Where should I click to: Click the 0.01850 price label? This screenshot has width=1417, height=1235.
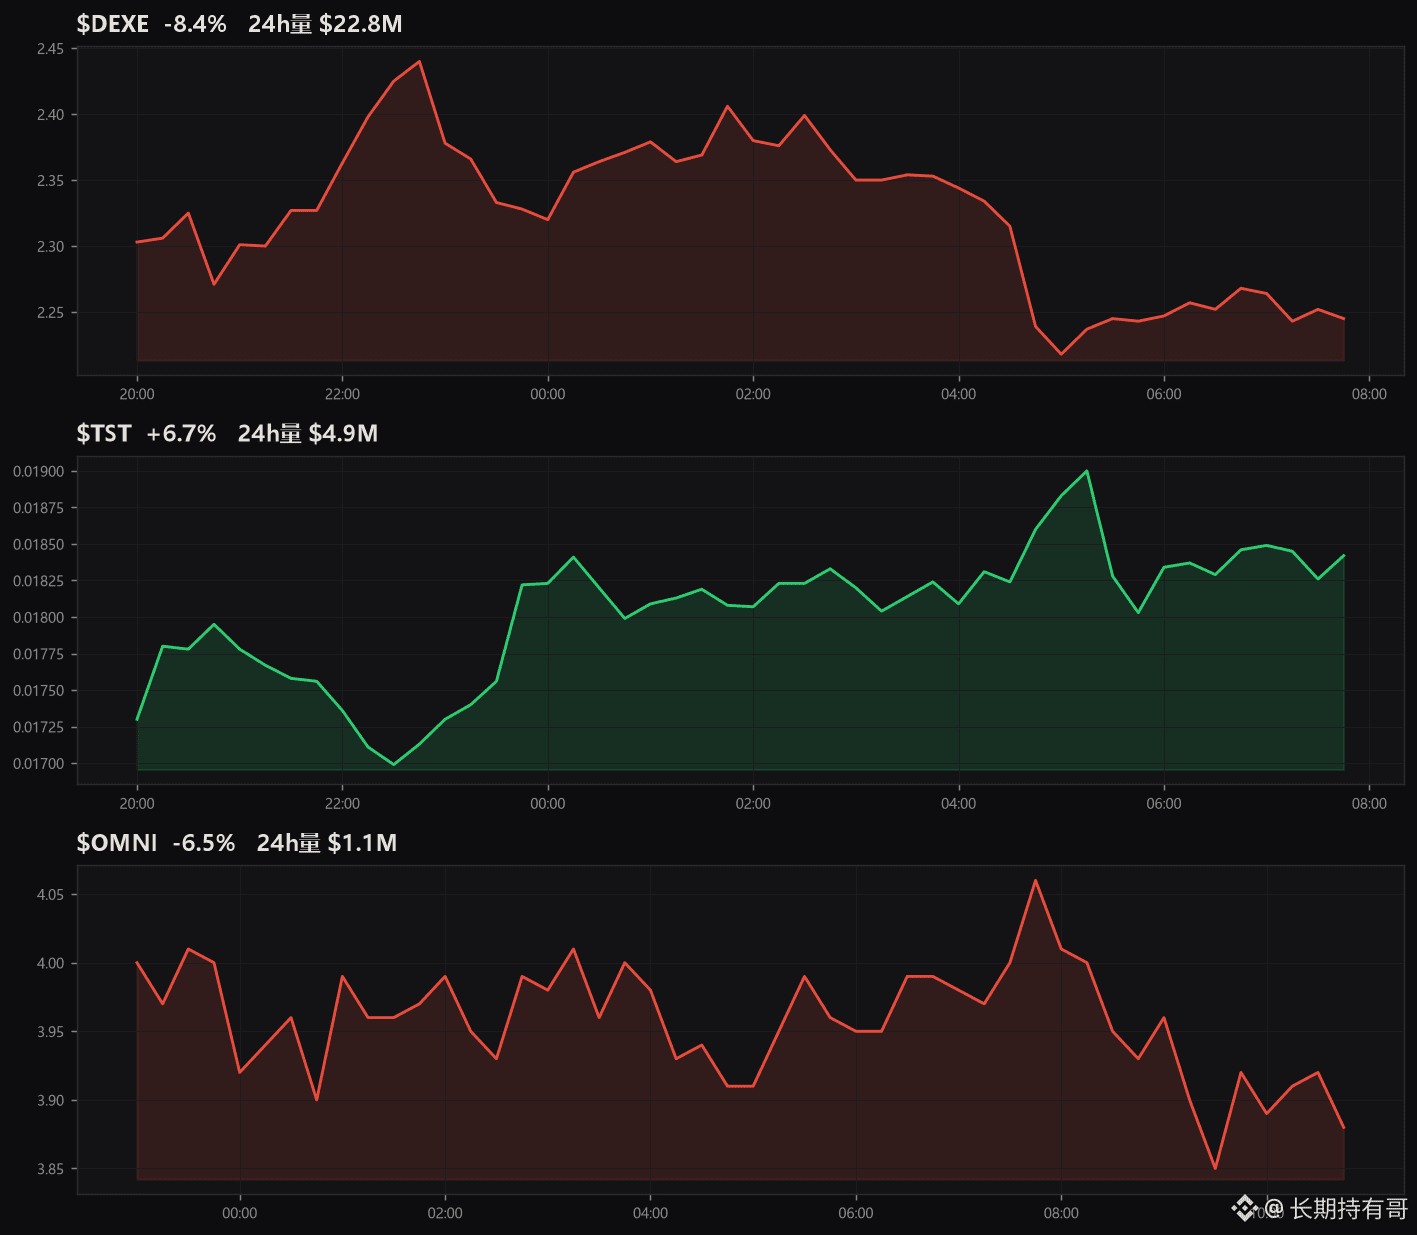38,545
